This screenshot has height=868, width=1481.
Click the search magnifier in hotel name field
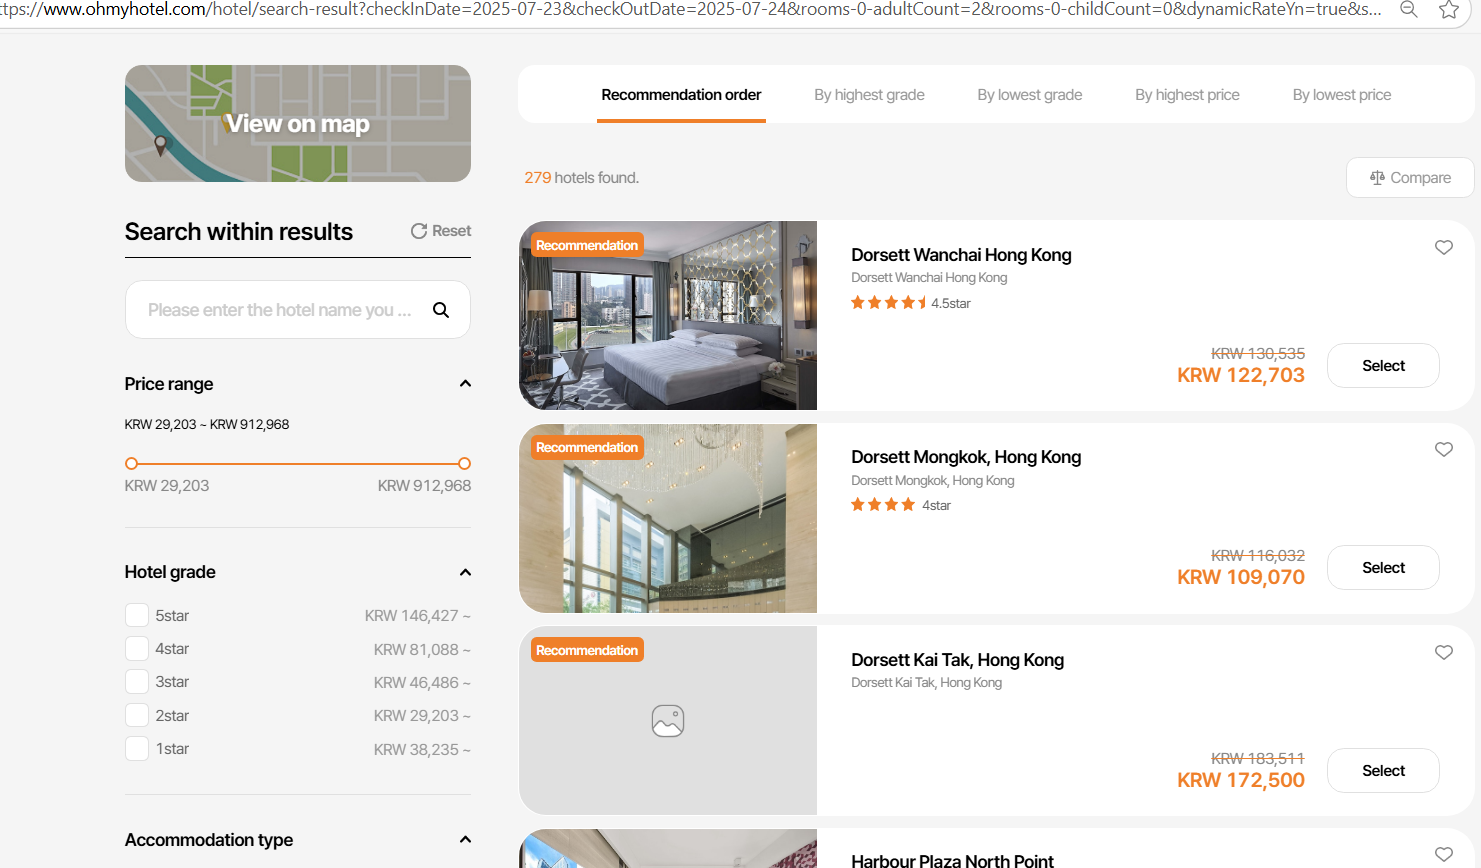point(440,310)
